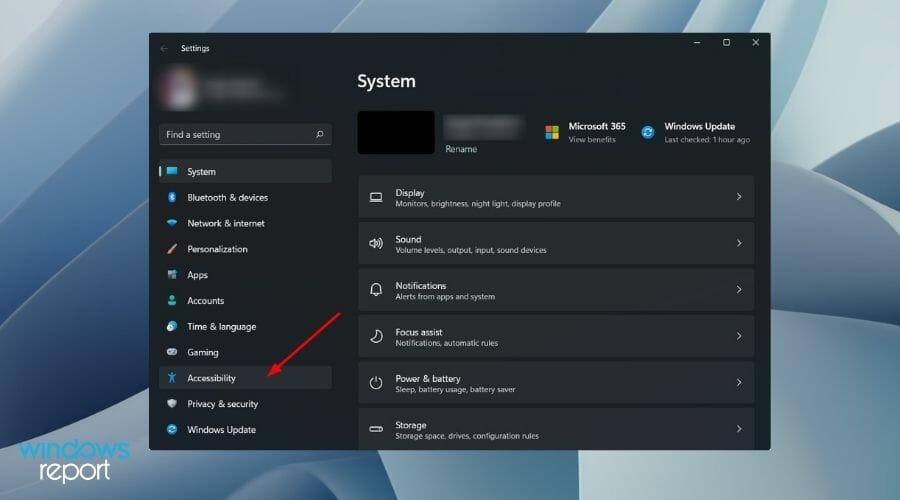Click the Notifications bell icon
The image size is (900, 500).
point(376,290)
